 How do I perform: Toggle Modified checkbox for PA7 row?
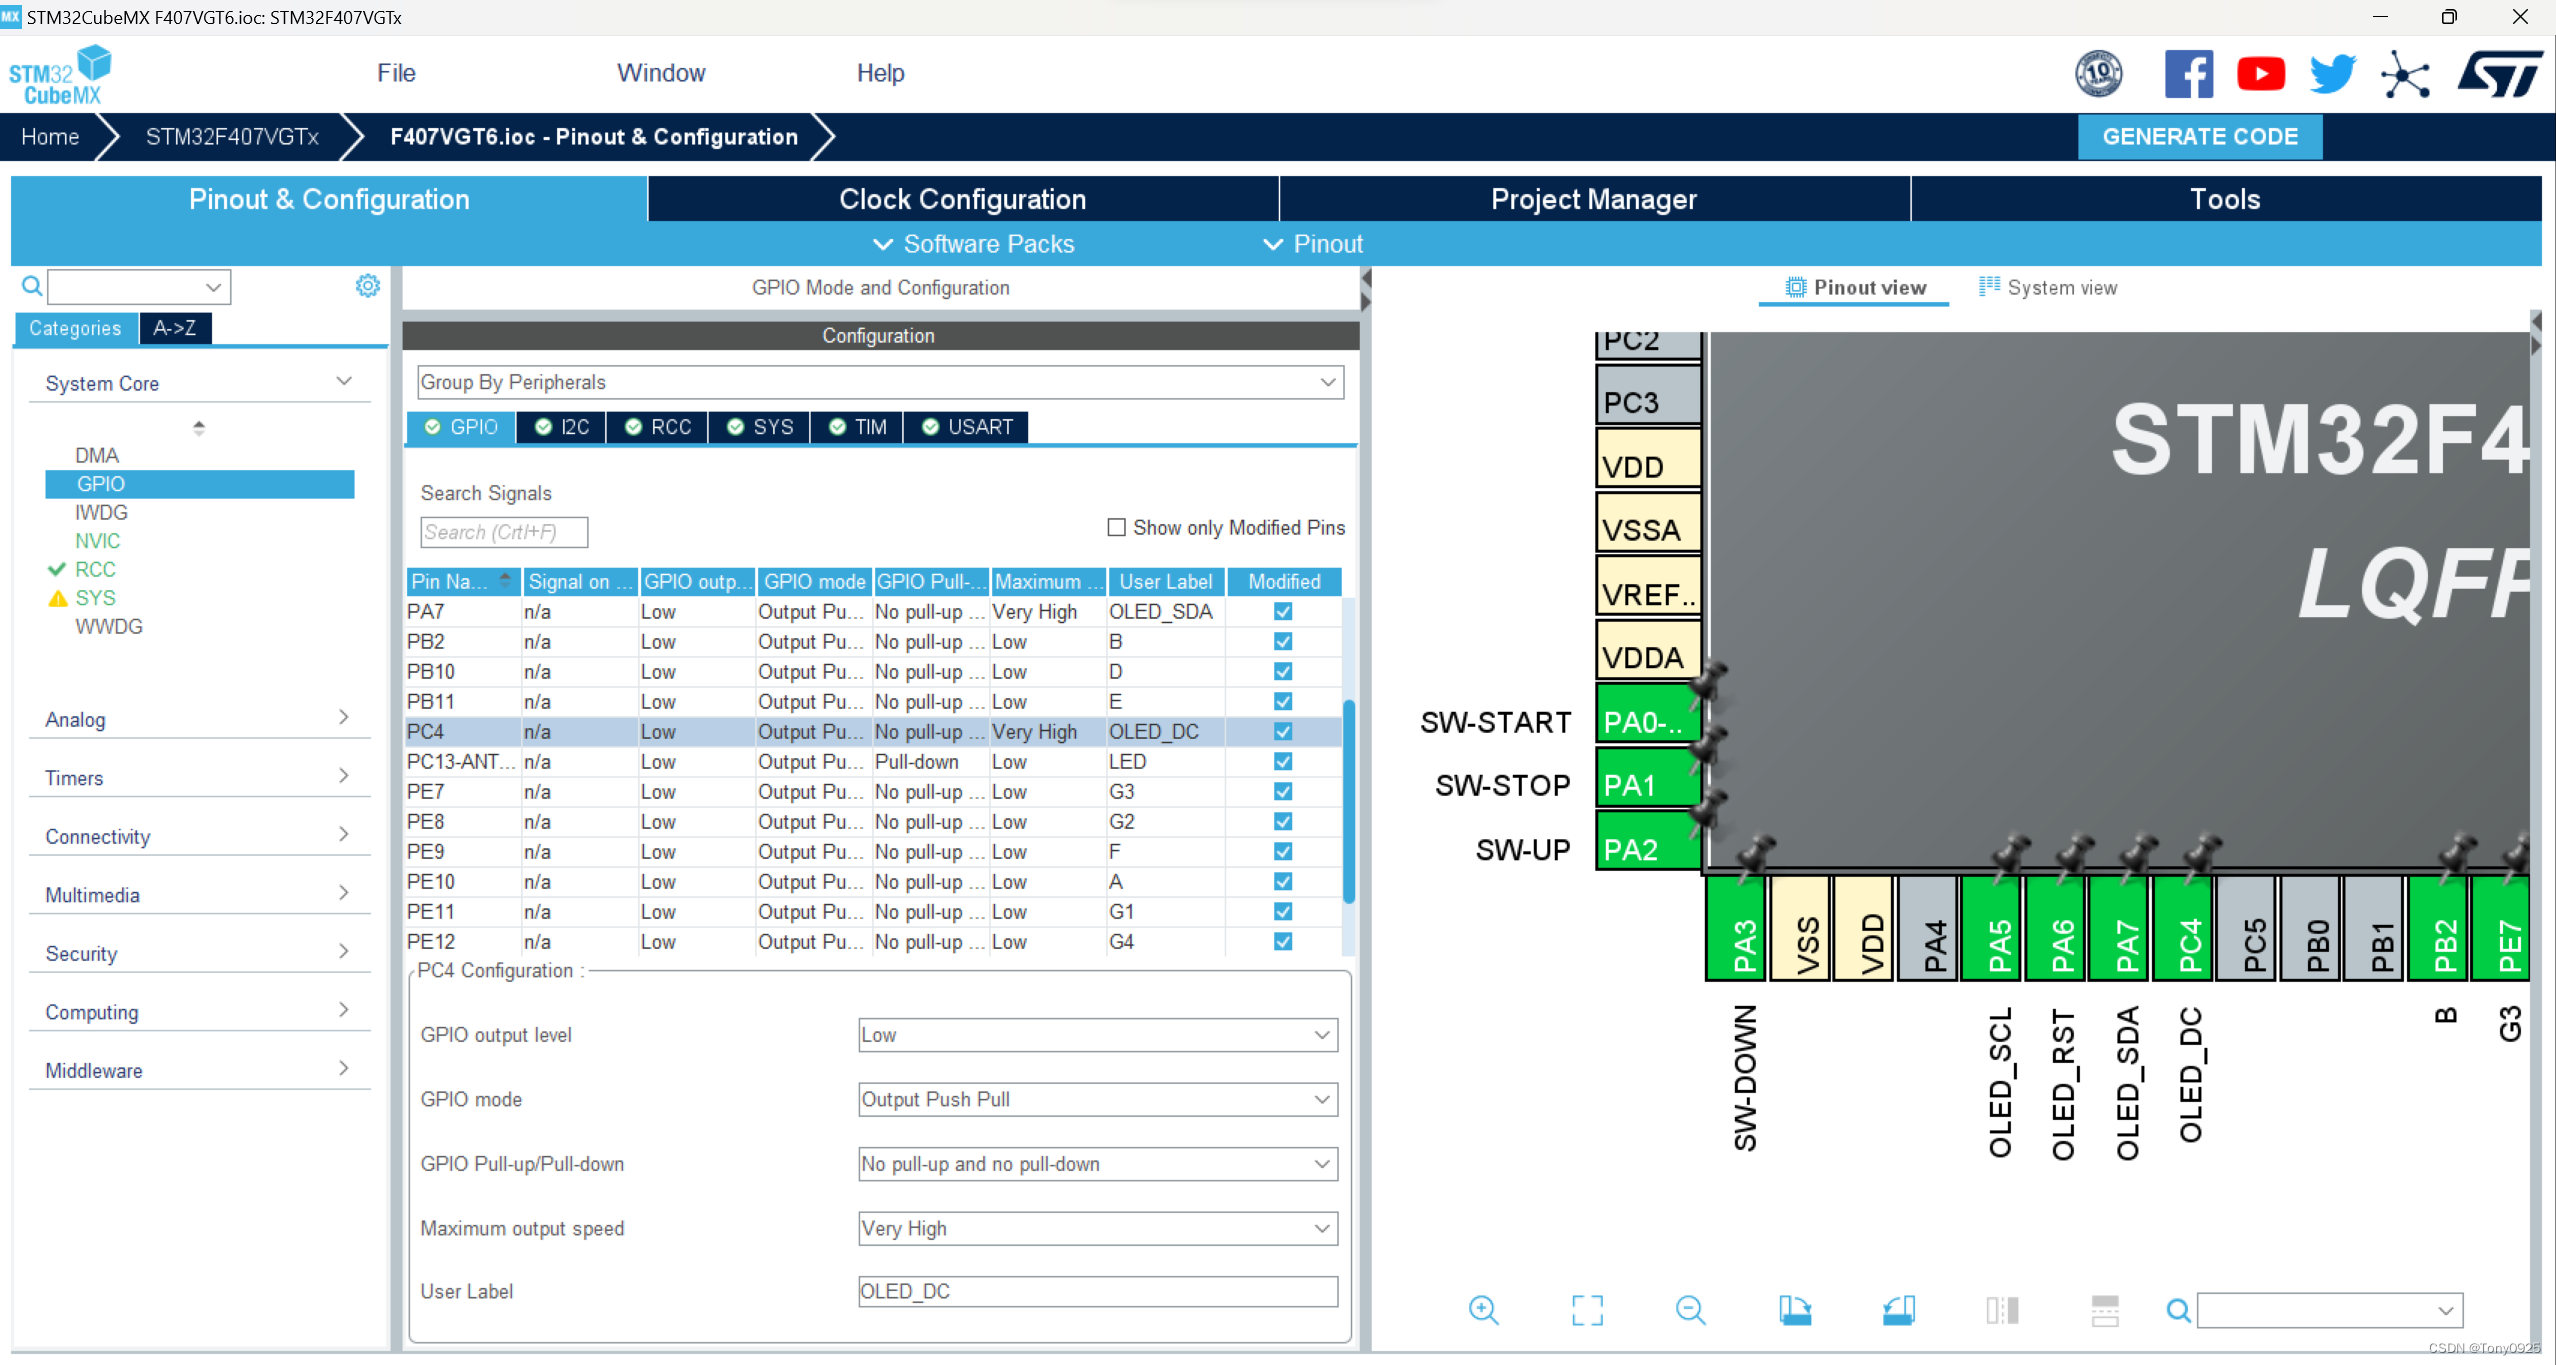tap(1283, 611)
